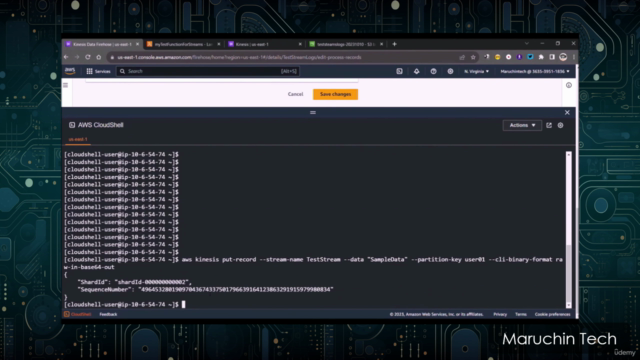Reload the current page
The height and width of the screenshot is (360, 640).
point(88,57)
